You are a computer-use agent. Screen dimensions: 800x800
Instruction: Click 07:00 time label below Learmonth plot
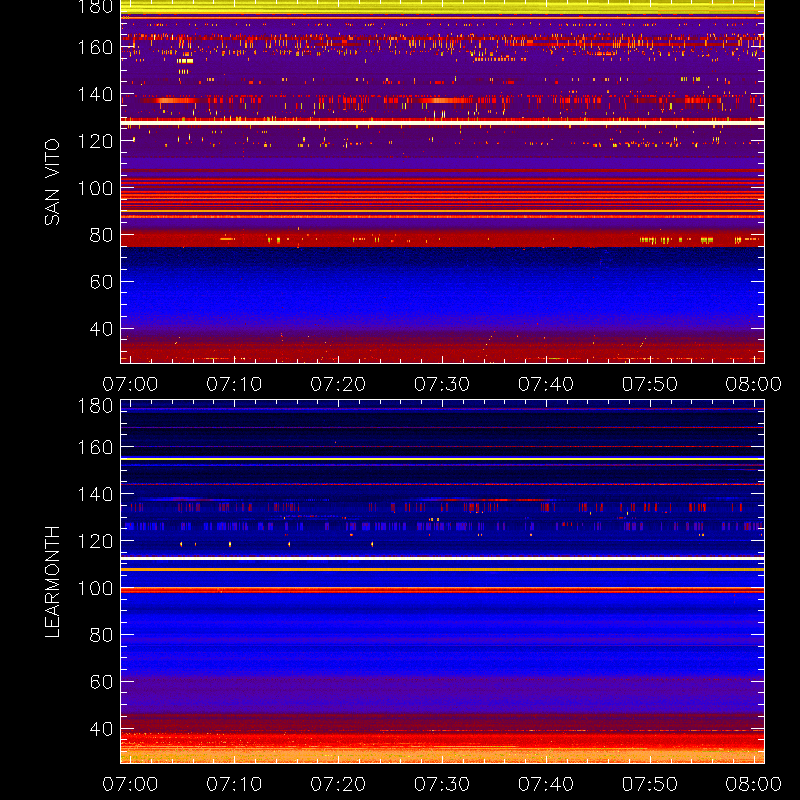tap(130, 784)
